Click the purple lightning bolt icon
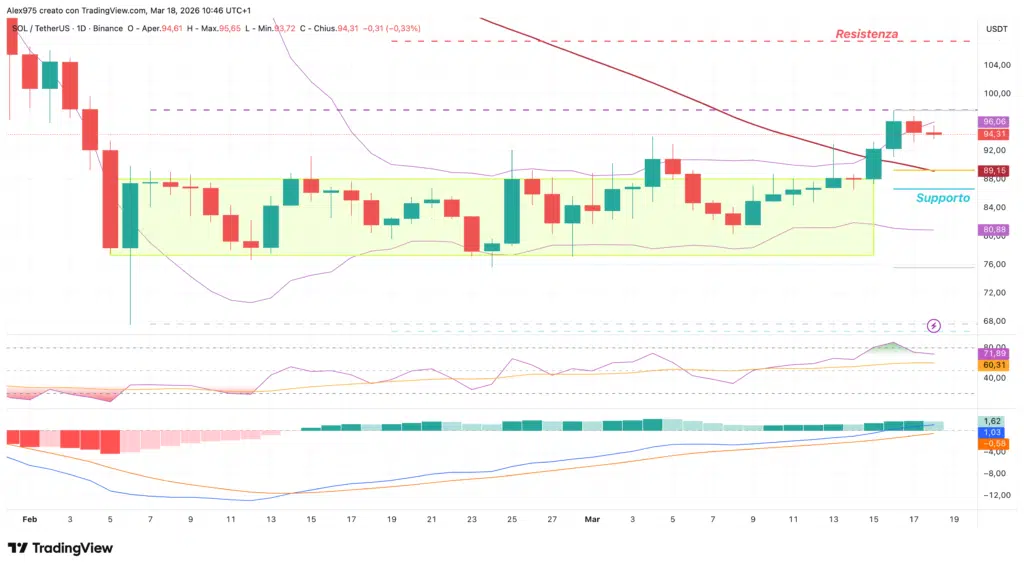 coord(933,325)
